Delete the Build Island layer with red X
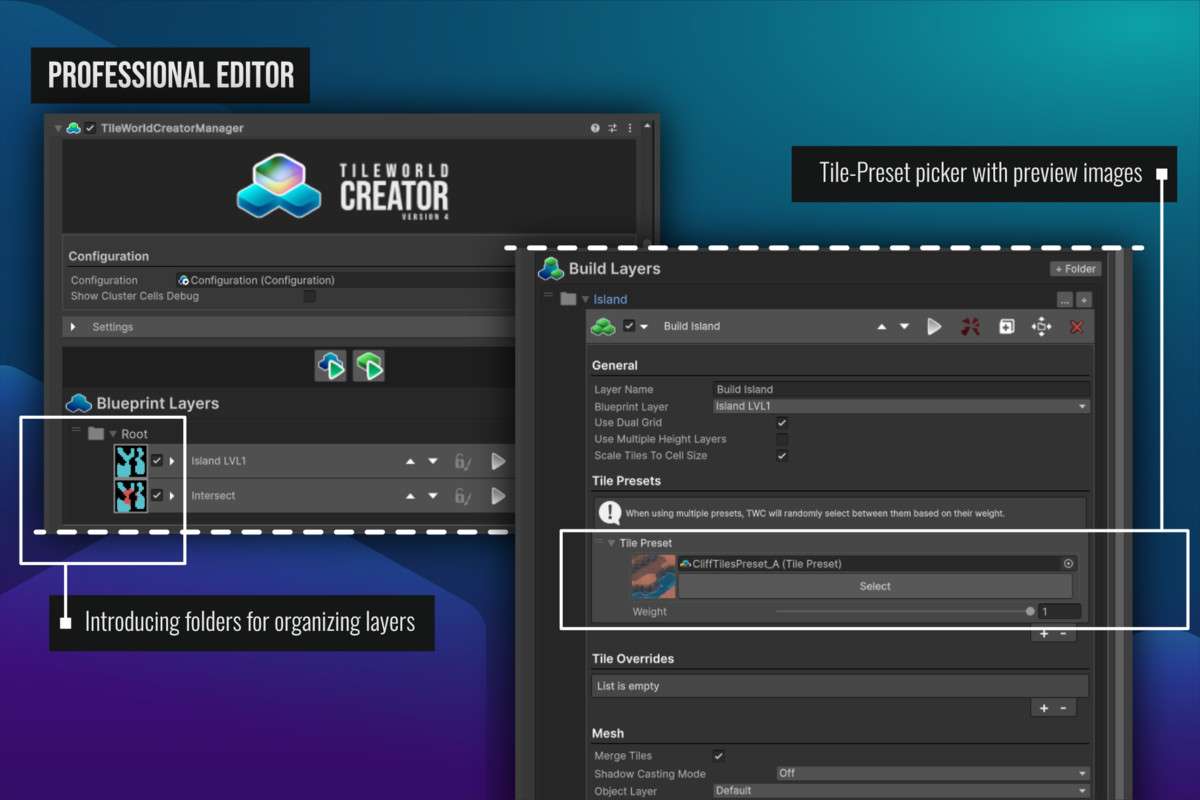 1077,327
